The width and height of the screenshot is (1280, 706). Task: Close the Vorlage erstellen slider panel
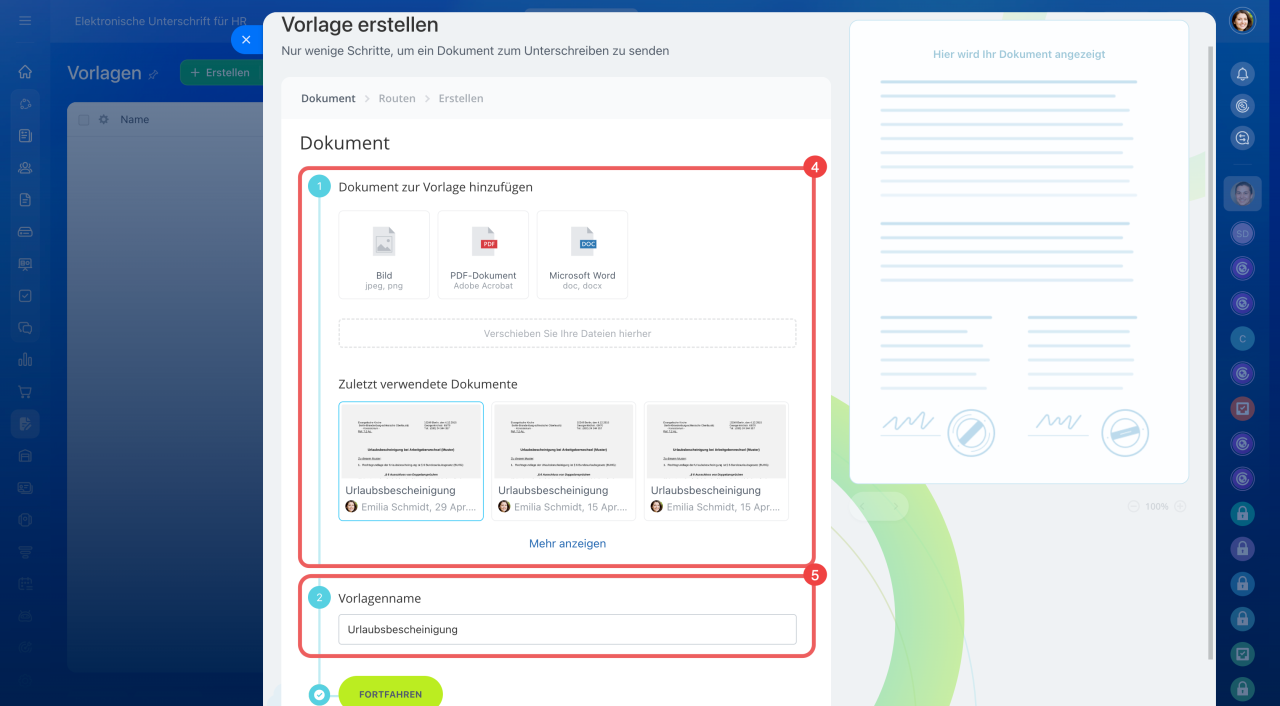coord(246,39)
